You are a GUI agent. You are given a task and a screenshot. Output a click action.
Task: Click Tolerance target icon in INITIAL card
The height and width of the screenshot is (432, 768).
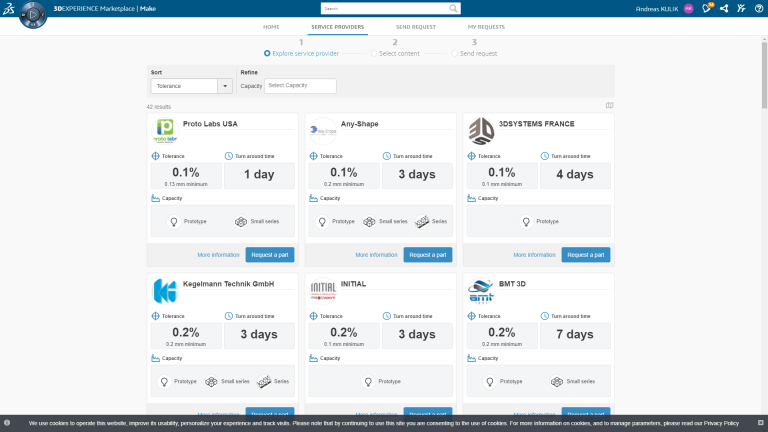pos(313,316)
